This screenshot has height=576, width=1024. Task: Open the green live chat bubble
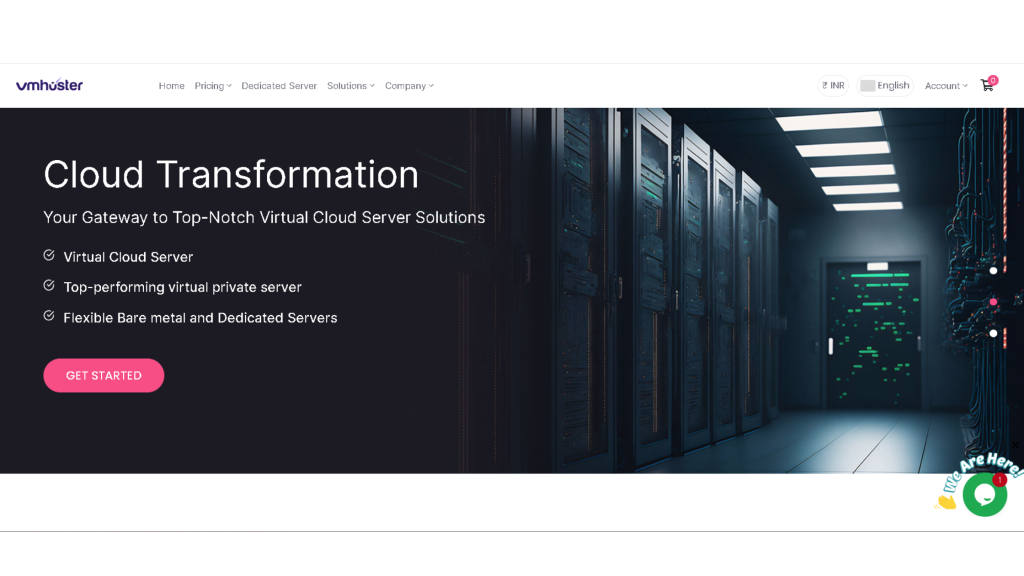point(984,495)
